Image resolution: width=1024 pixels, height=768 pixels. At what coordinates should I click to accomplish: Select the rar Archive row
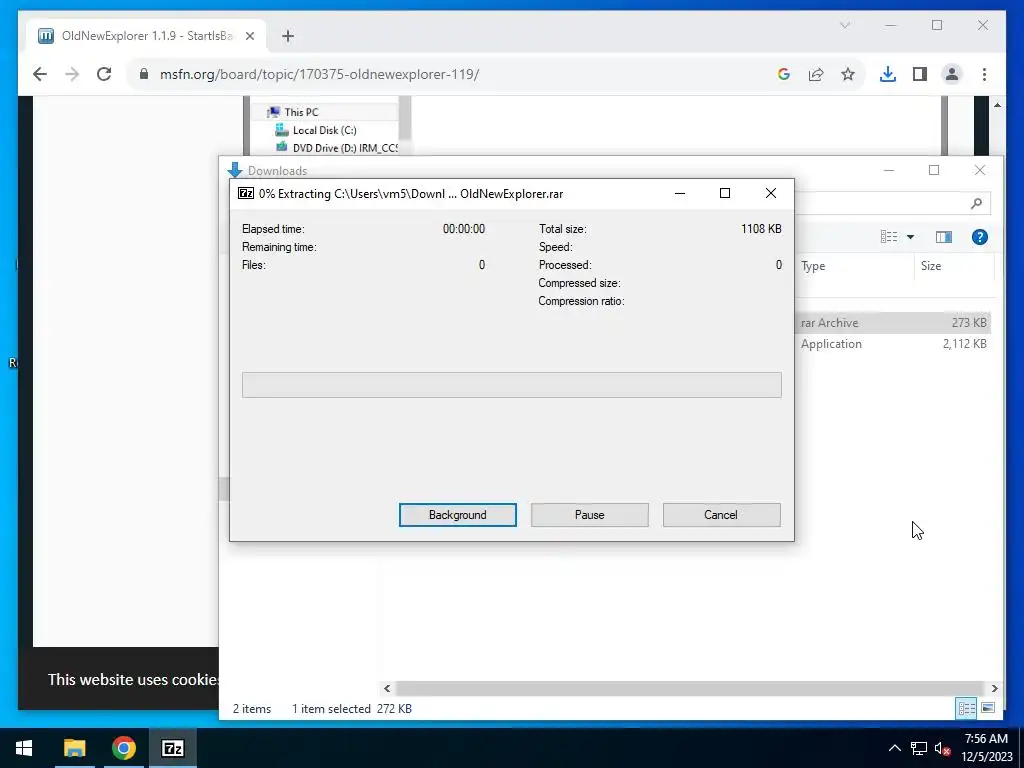tap(893, 323)
